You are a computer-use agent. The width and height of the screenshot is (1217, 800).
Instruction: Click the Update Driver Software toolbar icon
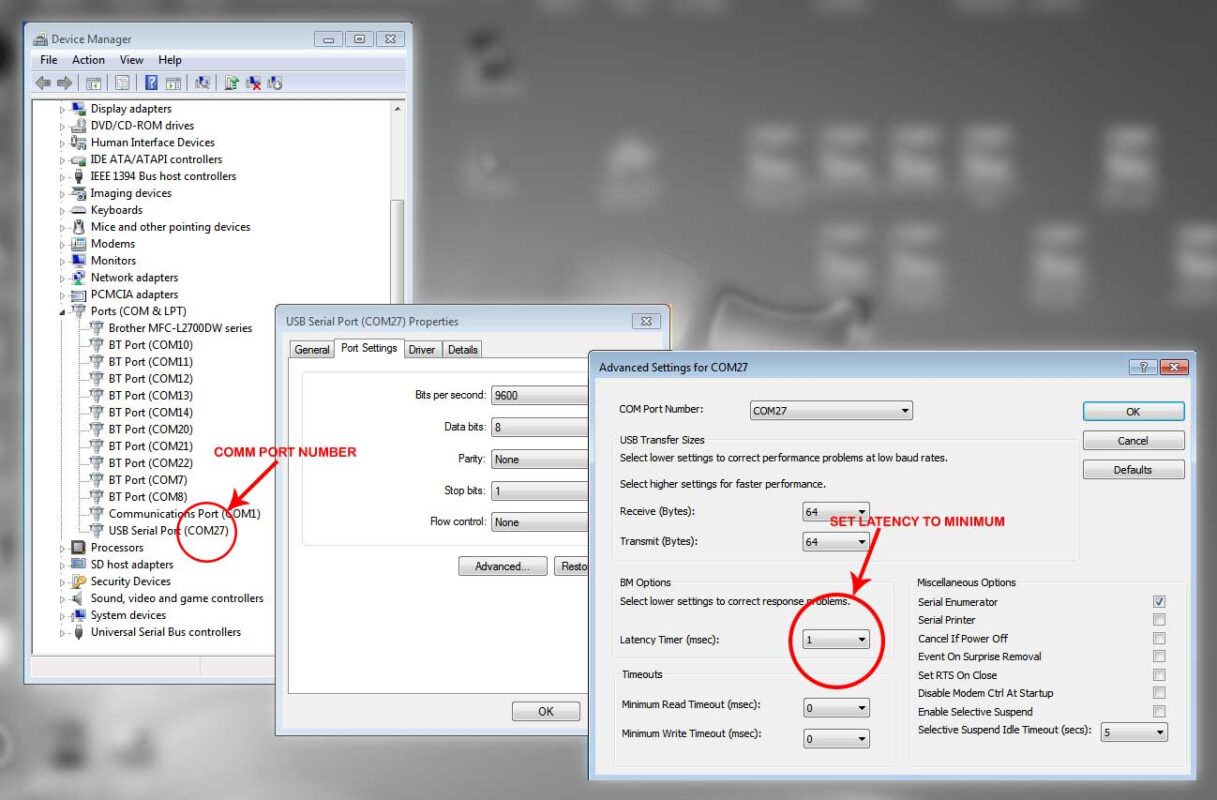231,83
